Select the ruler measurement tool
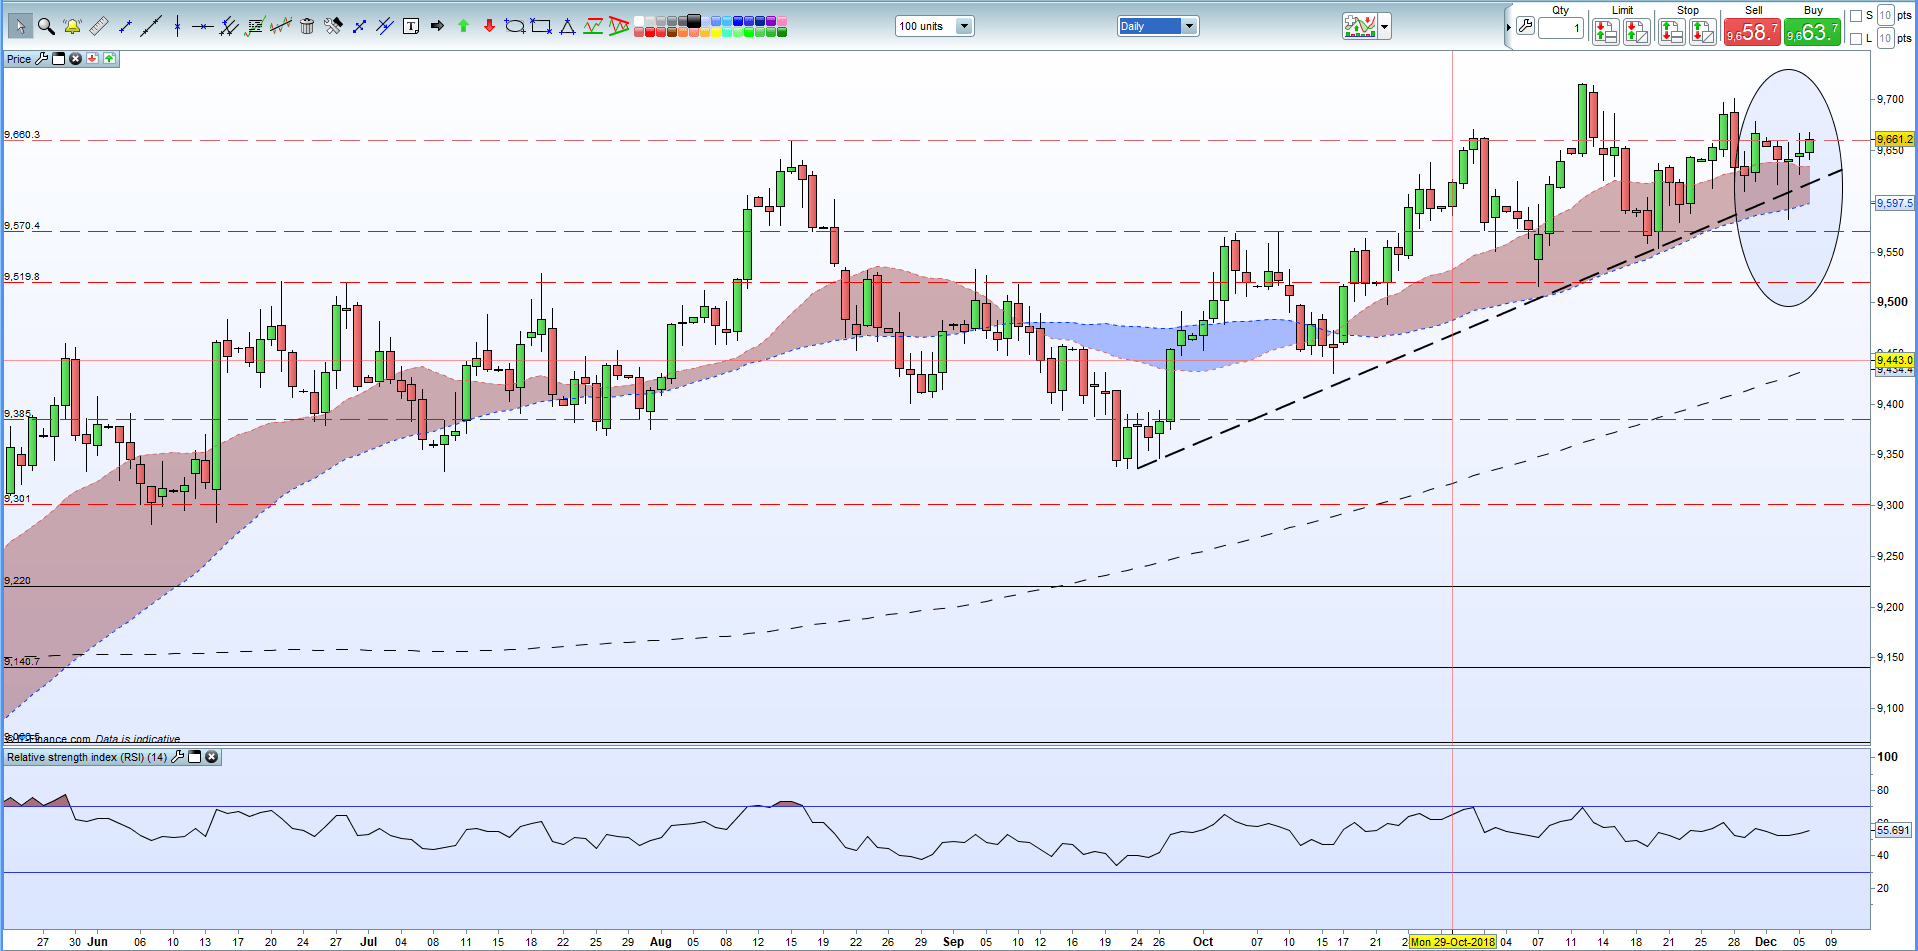1918x951 pixels. pos(99,26)
